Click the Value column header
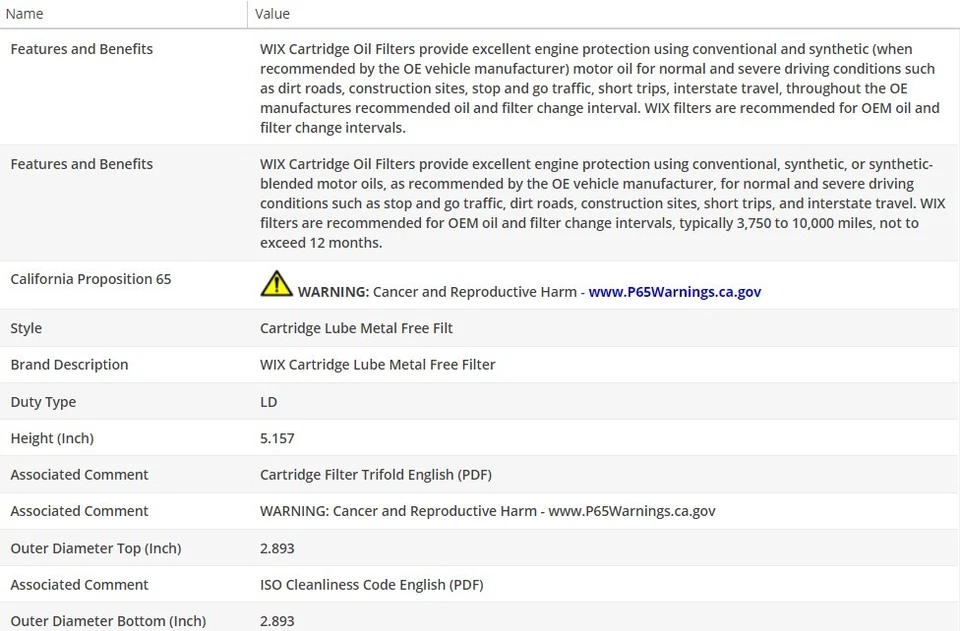The width and height of the screenshot is (960, 631). pyautogui.click(x=272, y=13)
